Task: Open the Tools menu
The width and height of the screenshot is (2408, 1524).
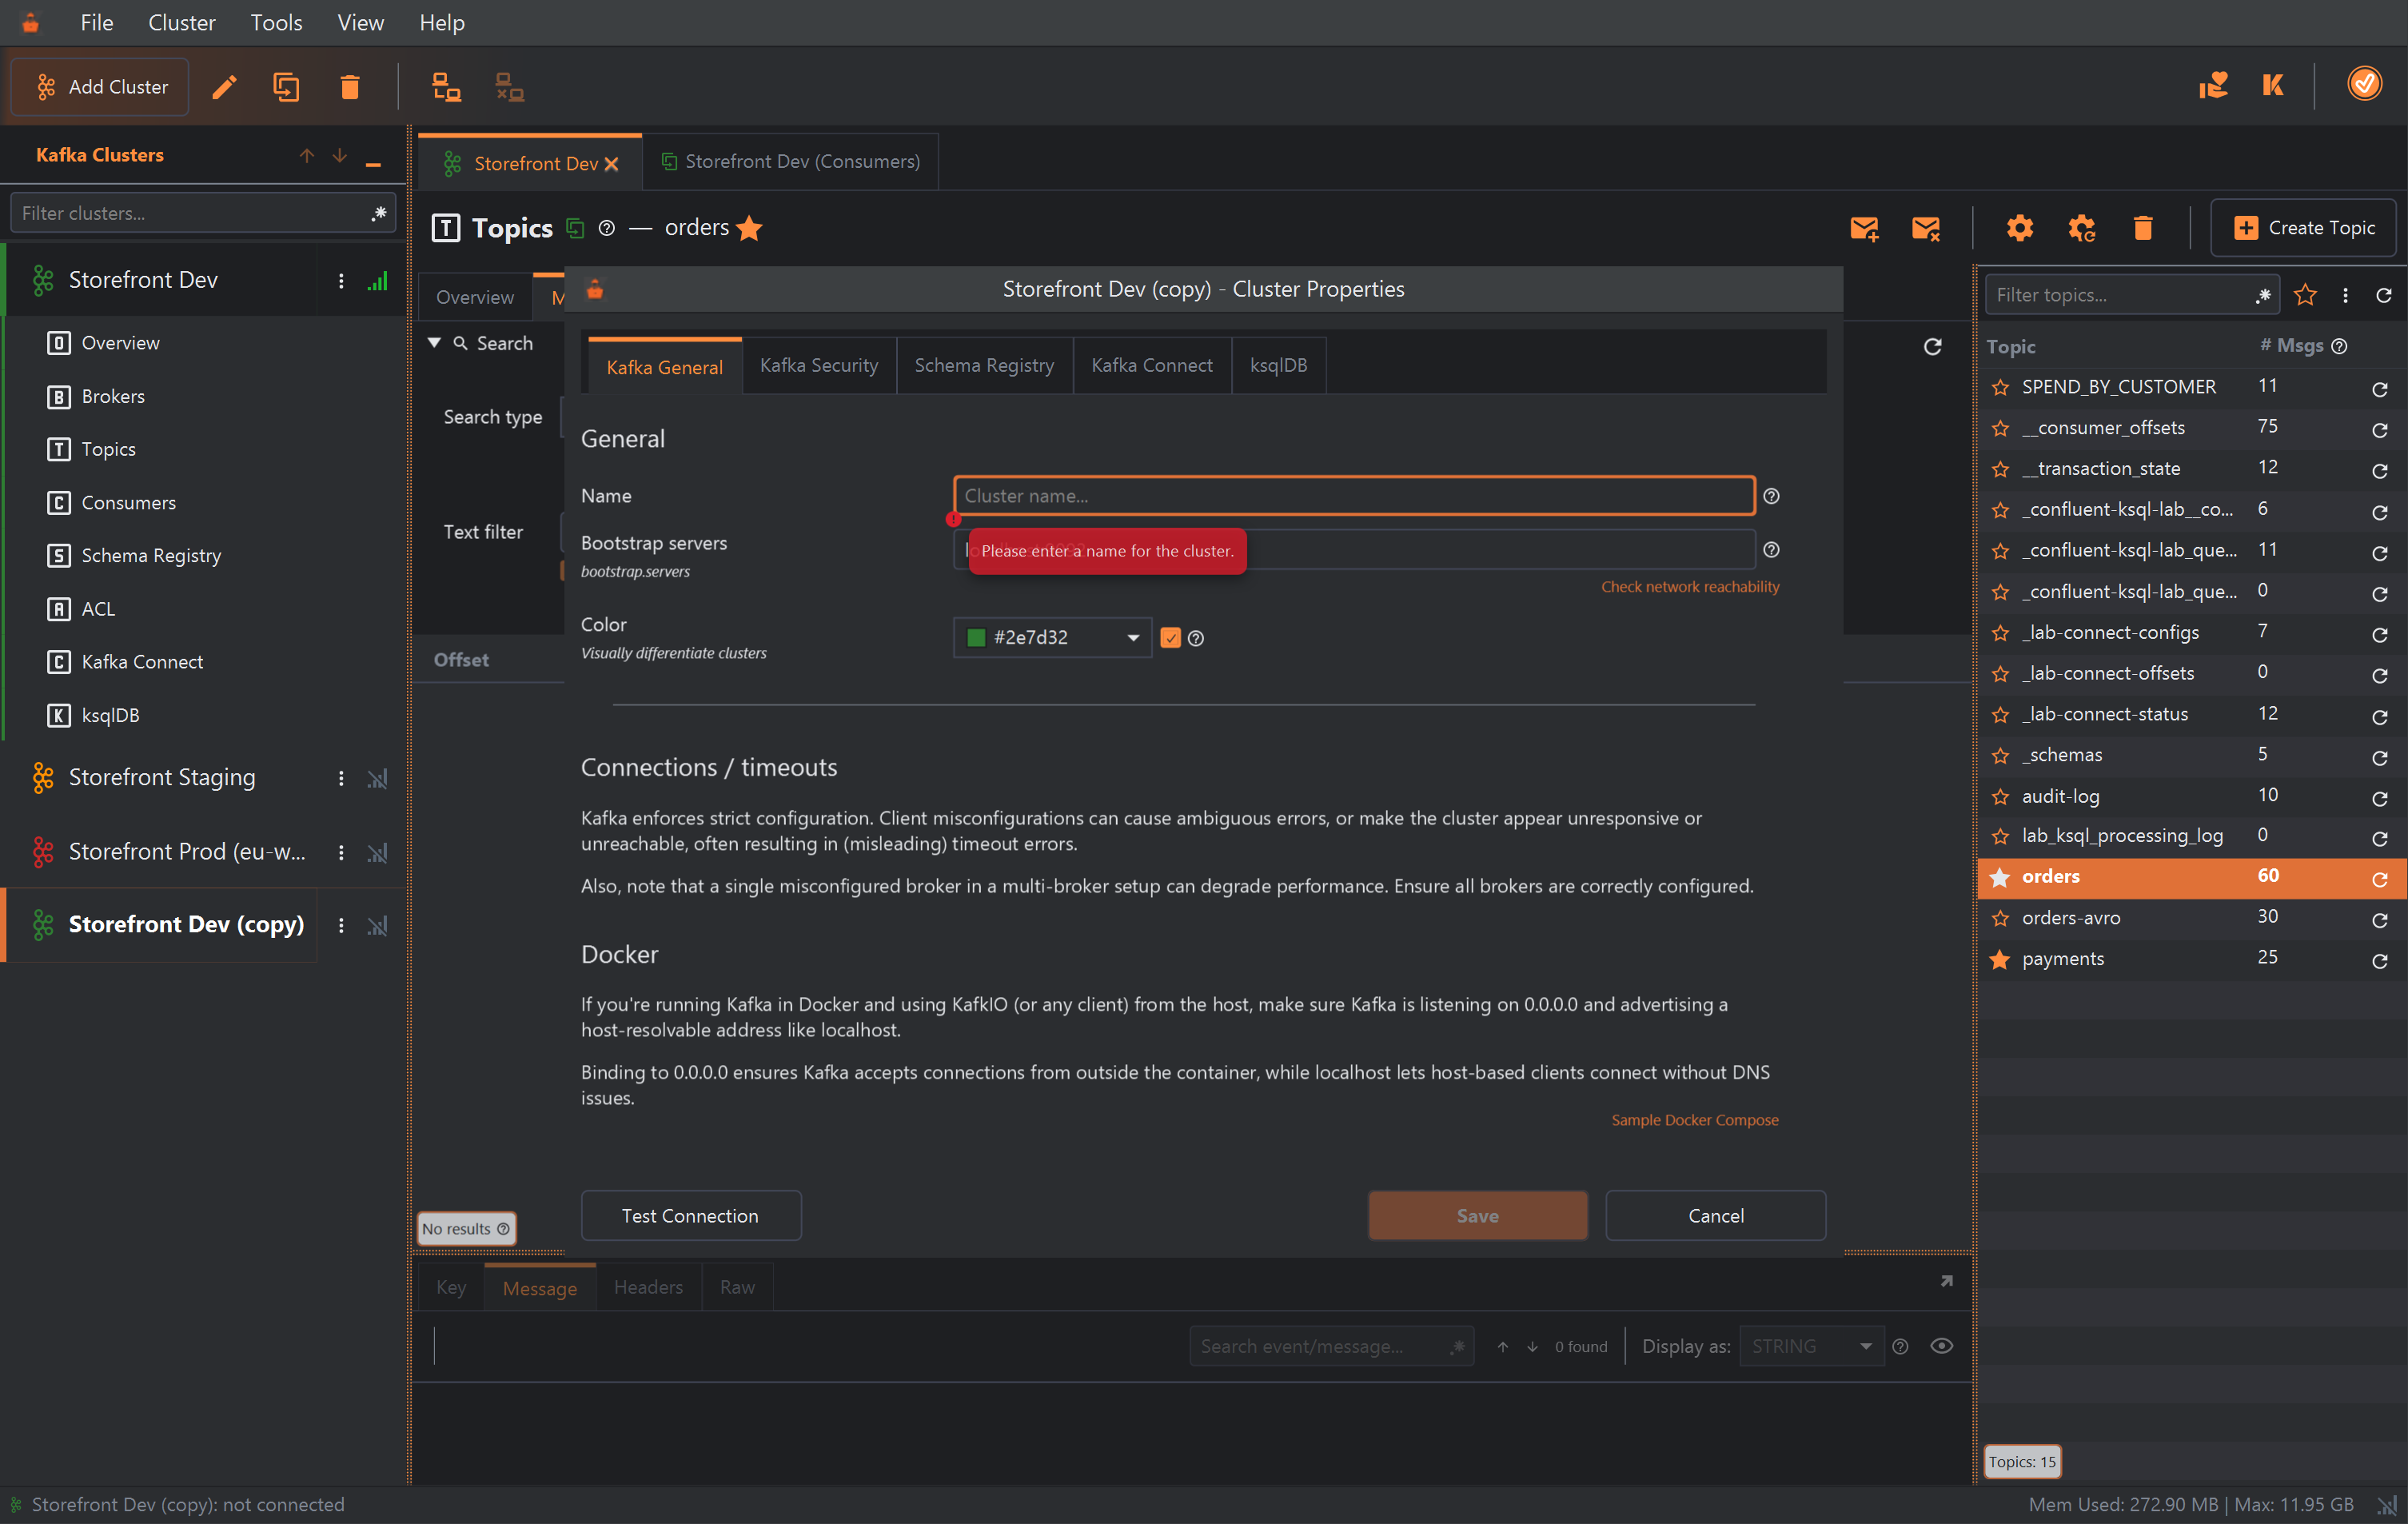Action: tap(276, 22)
